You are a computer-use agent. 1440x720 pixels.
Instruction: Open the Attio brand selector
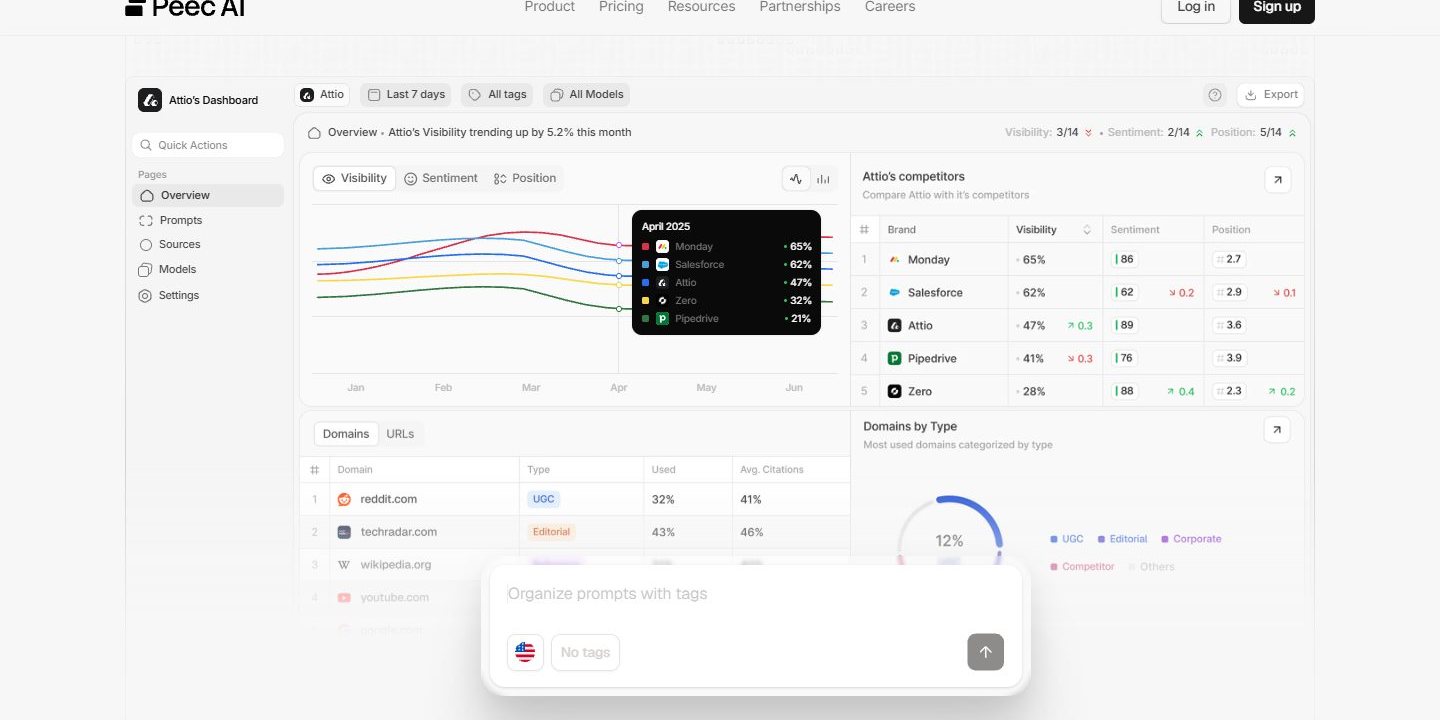323,95
